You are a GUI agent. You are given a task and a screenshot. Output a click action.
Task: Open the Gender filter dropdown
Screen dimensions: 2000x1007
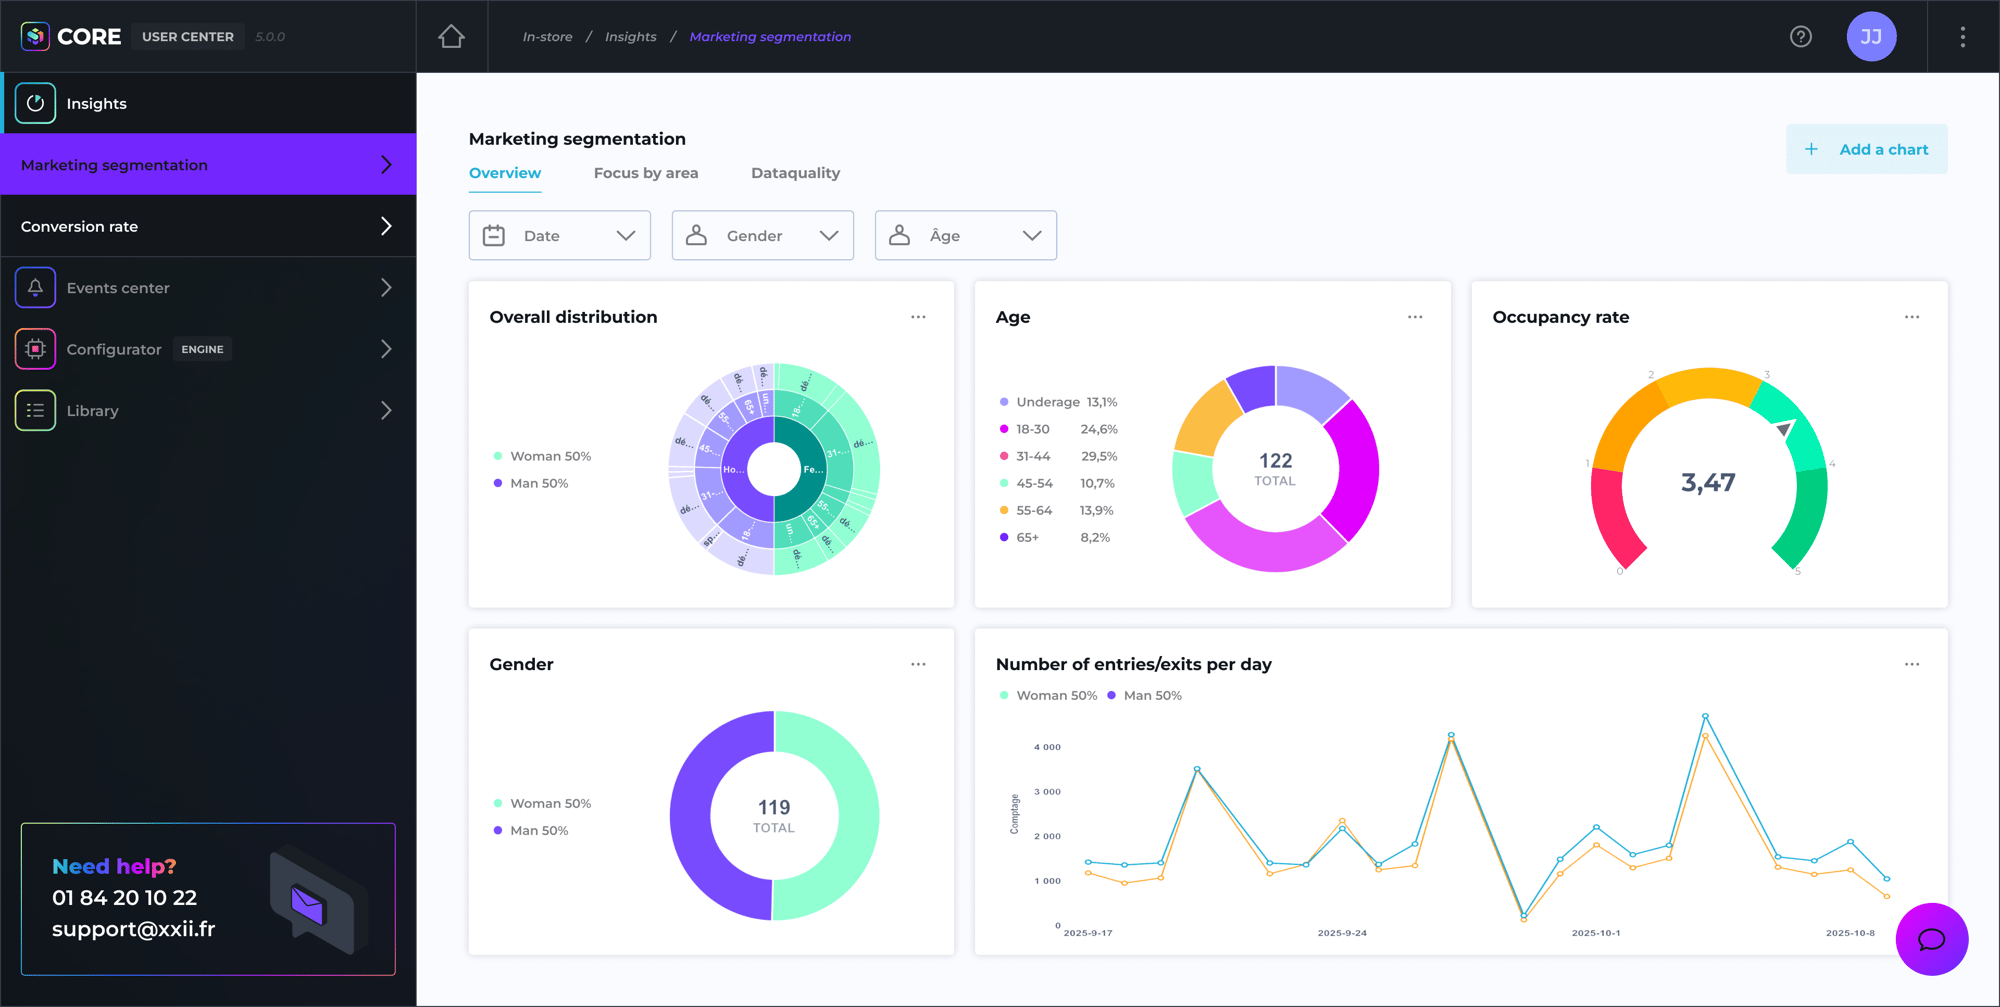tap(762, 236)
